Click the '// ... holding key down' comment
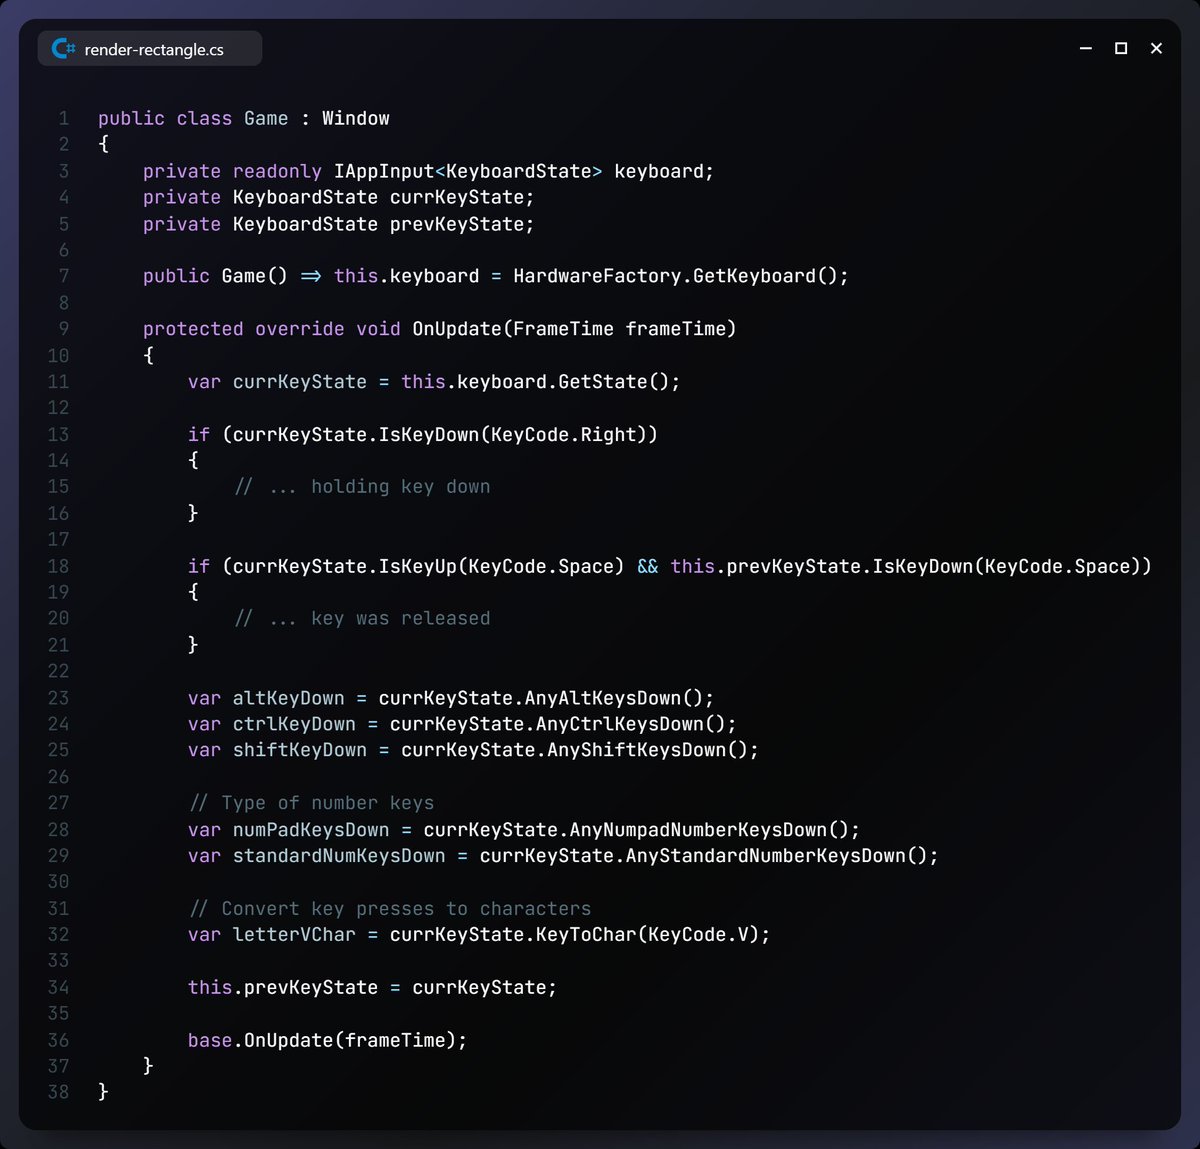The width and height of the screenshot is (1200, 1149). tap(362, 487)
